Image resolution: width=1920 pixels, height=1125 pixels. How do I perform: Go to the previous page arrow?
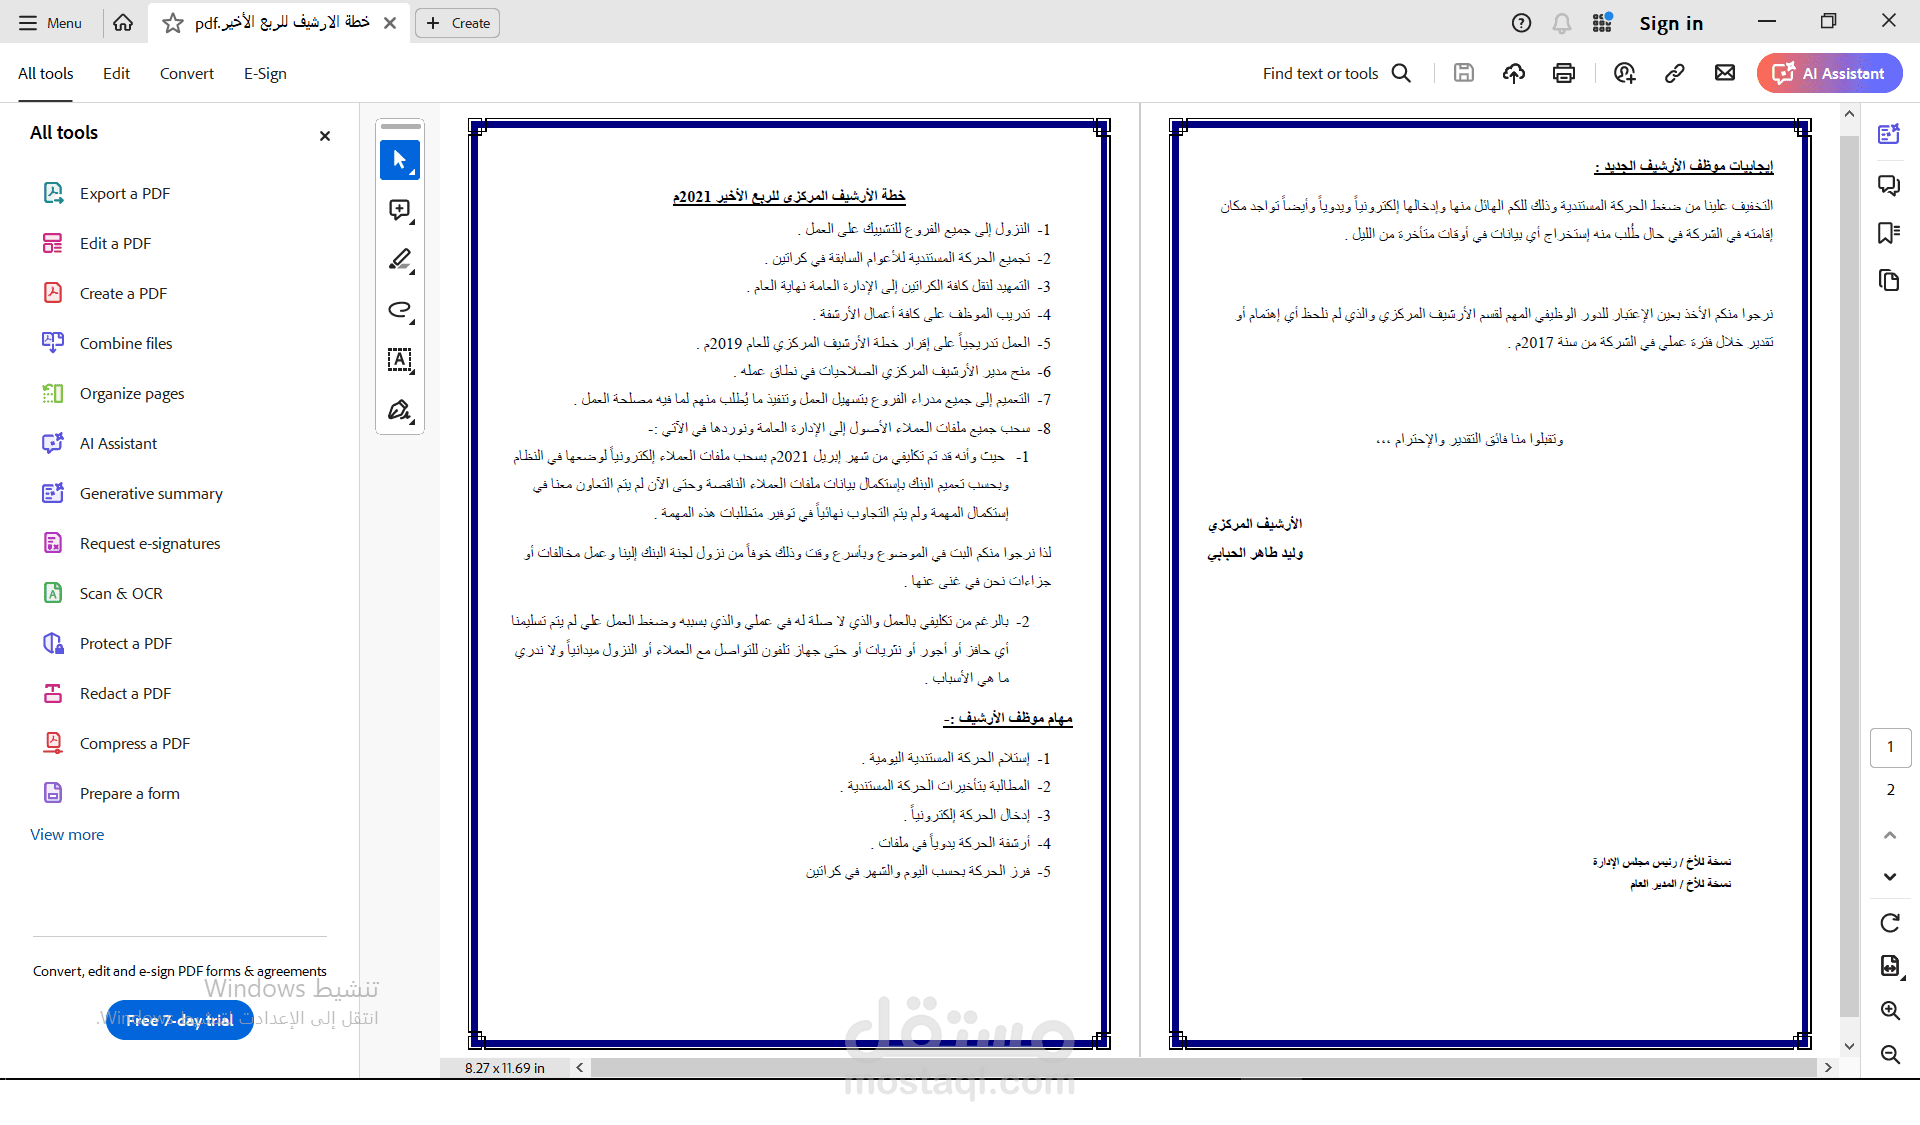tap(1890, 835)
